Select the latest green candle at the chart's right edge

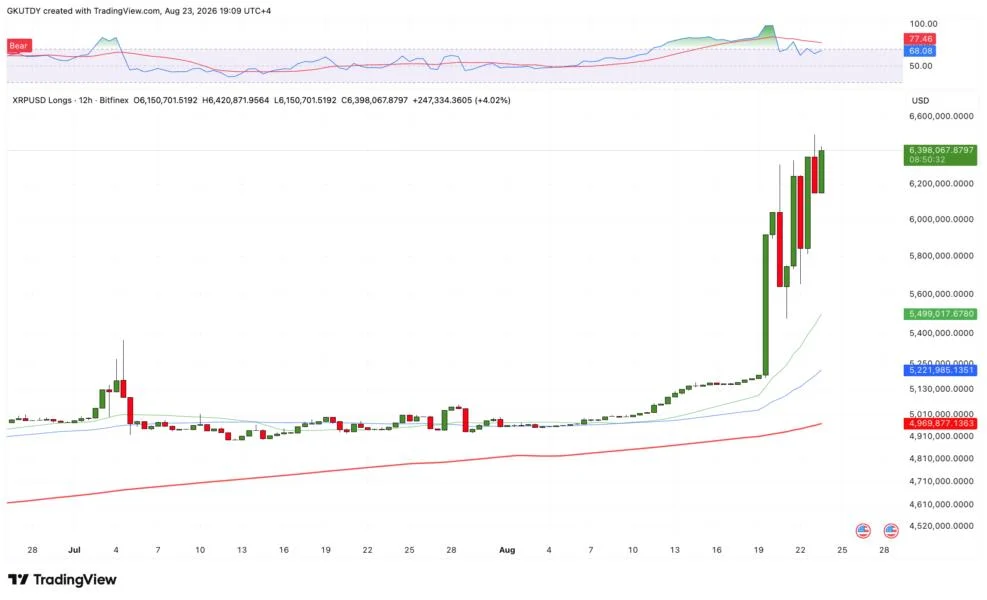[x=821, y=171]
